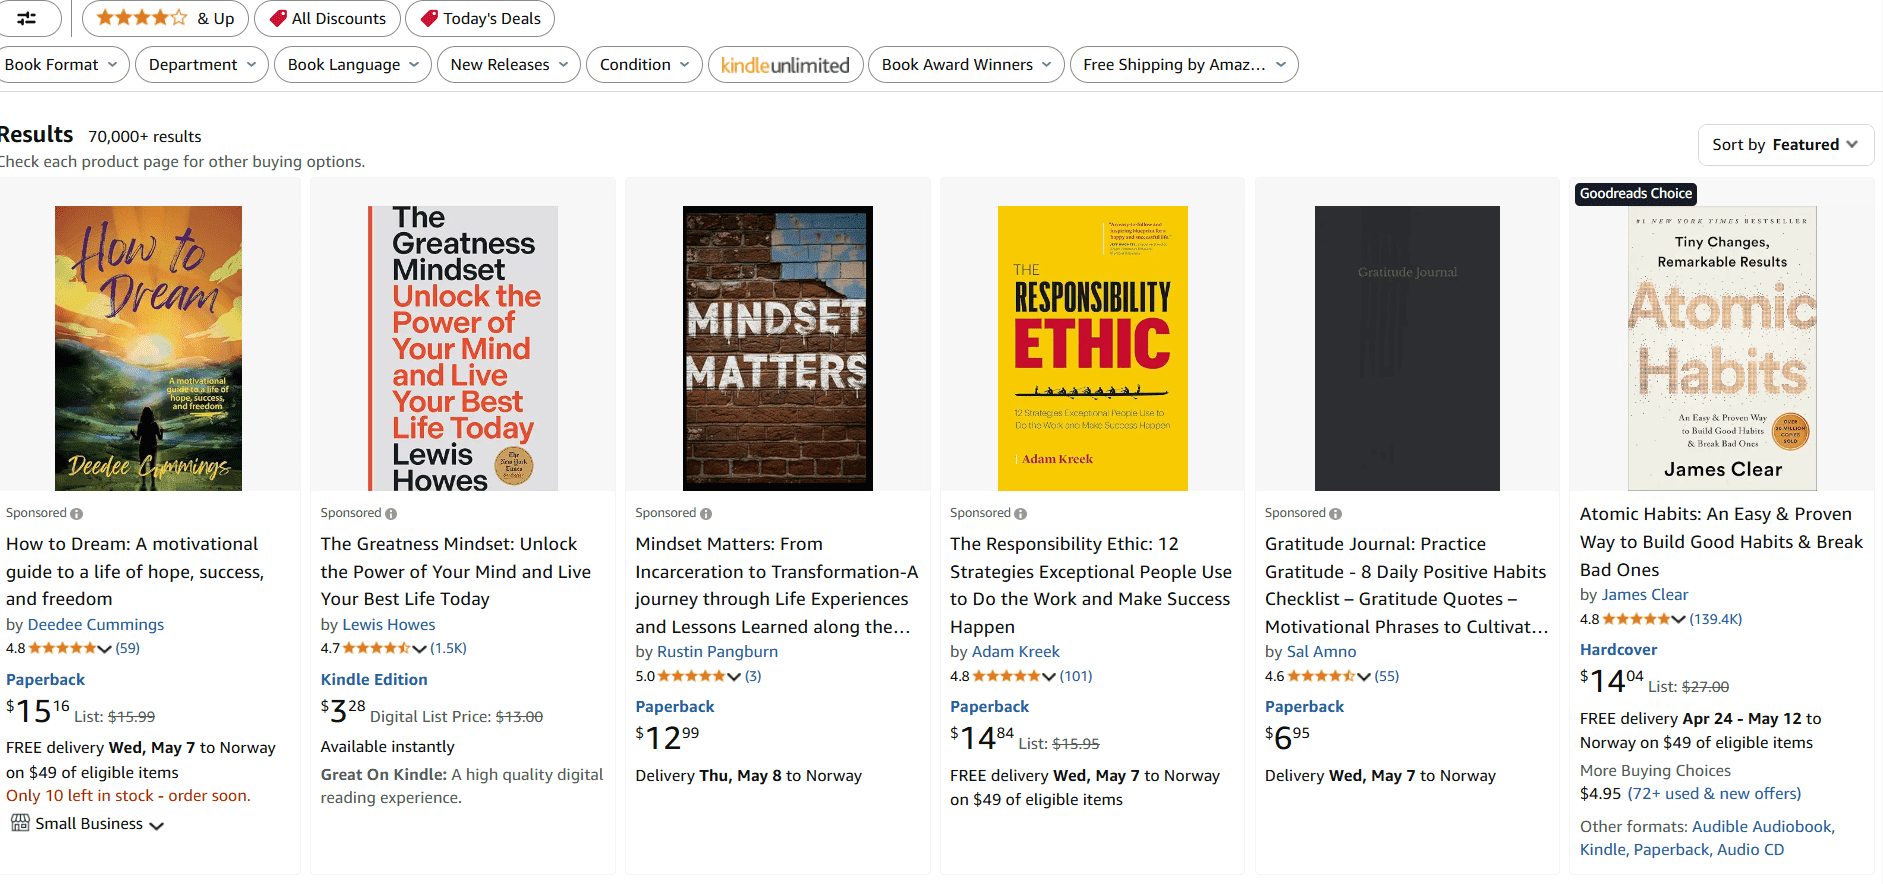Viewport: 1883px width, 884px height.
Task: Click Sponsored info icon for Responsibility Ethic
Action: click(x=1021, y=514)
